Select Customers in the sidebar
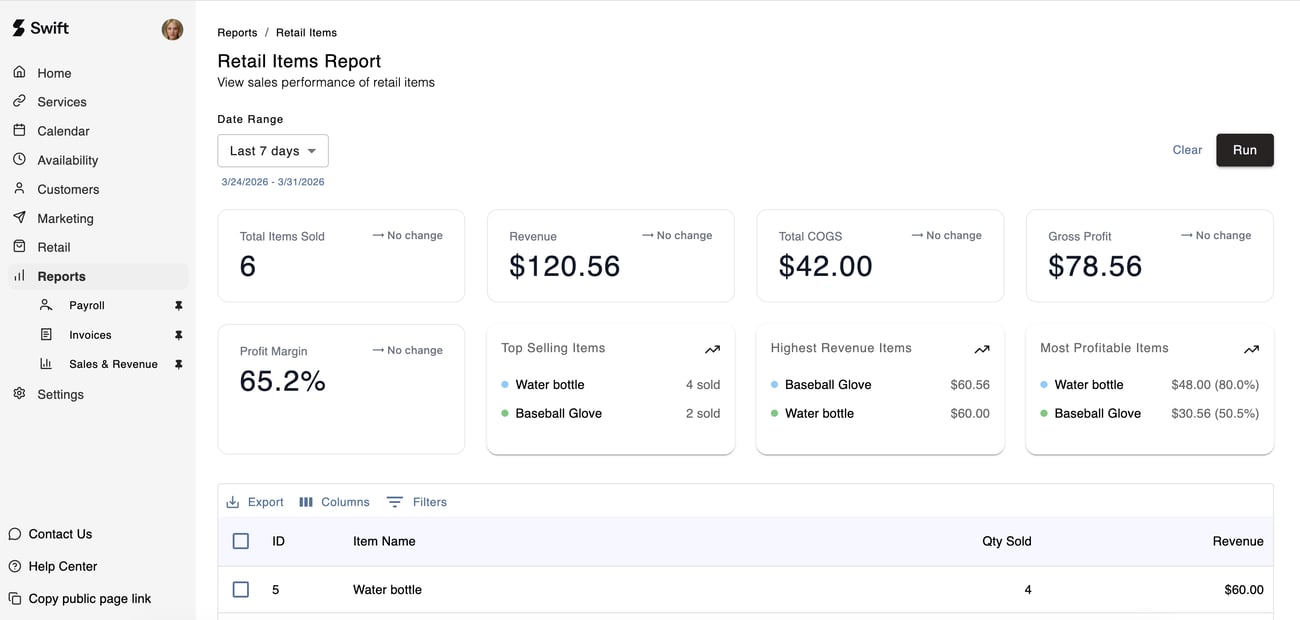 coord(68,189)
